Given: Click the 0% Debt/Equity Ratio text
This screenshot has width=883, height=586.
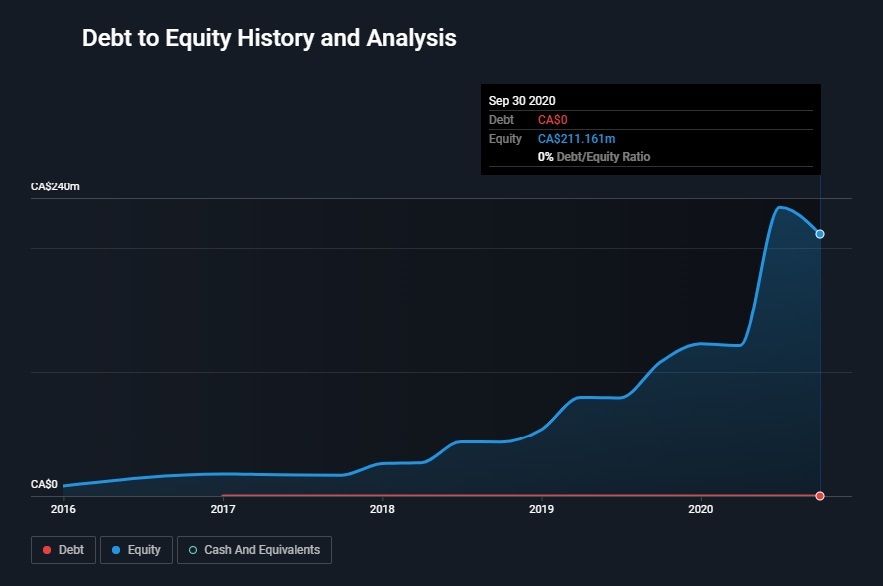Looking at the screenshot, I should pos(594,157).
